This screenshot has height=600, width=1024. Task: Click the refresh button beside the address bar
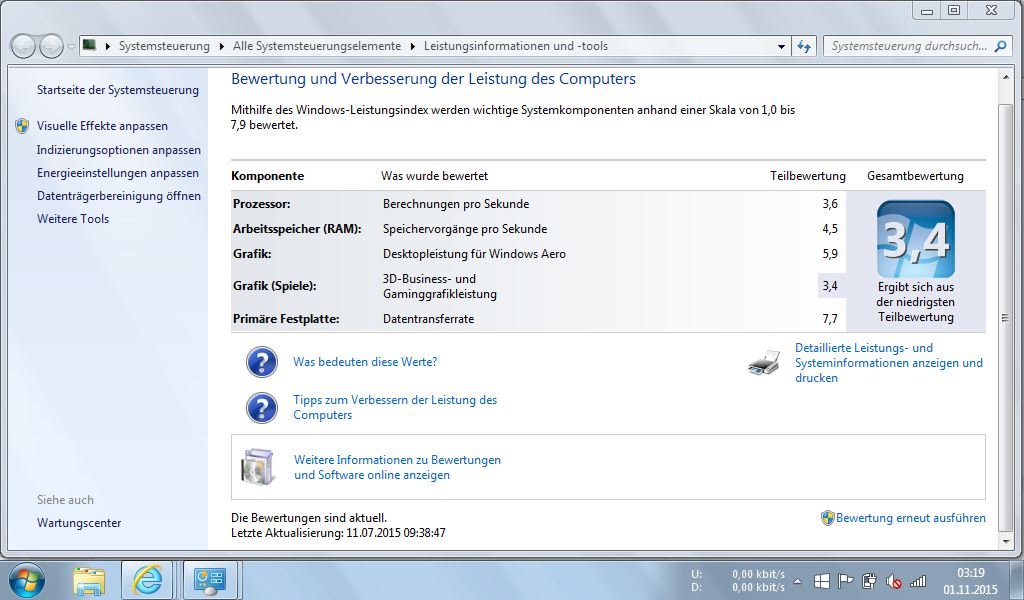pos(804,46)
